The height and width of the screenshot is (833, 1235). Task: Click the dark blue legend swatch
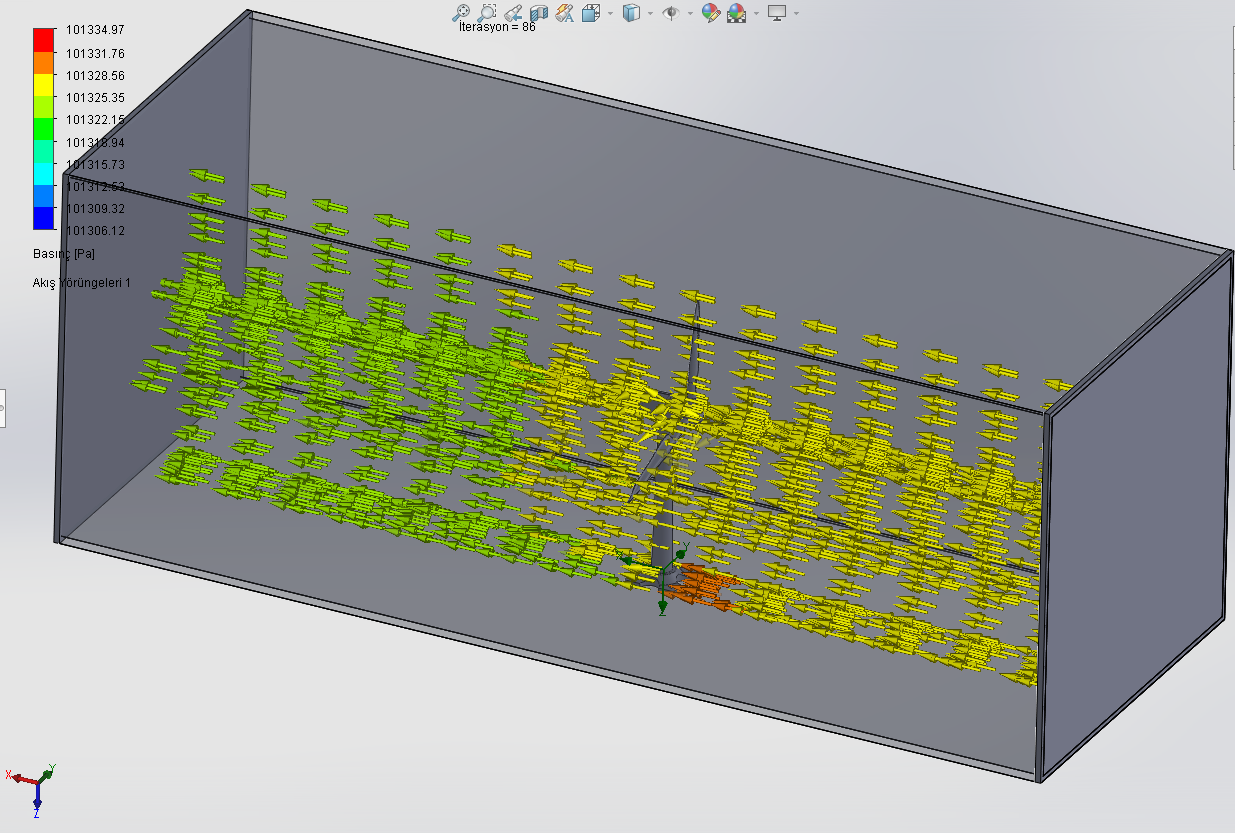[x=44, y=219]
